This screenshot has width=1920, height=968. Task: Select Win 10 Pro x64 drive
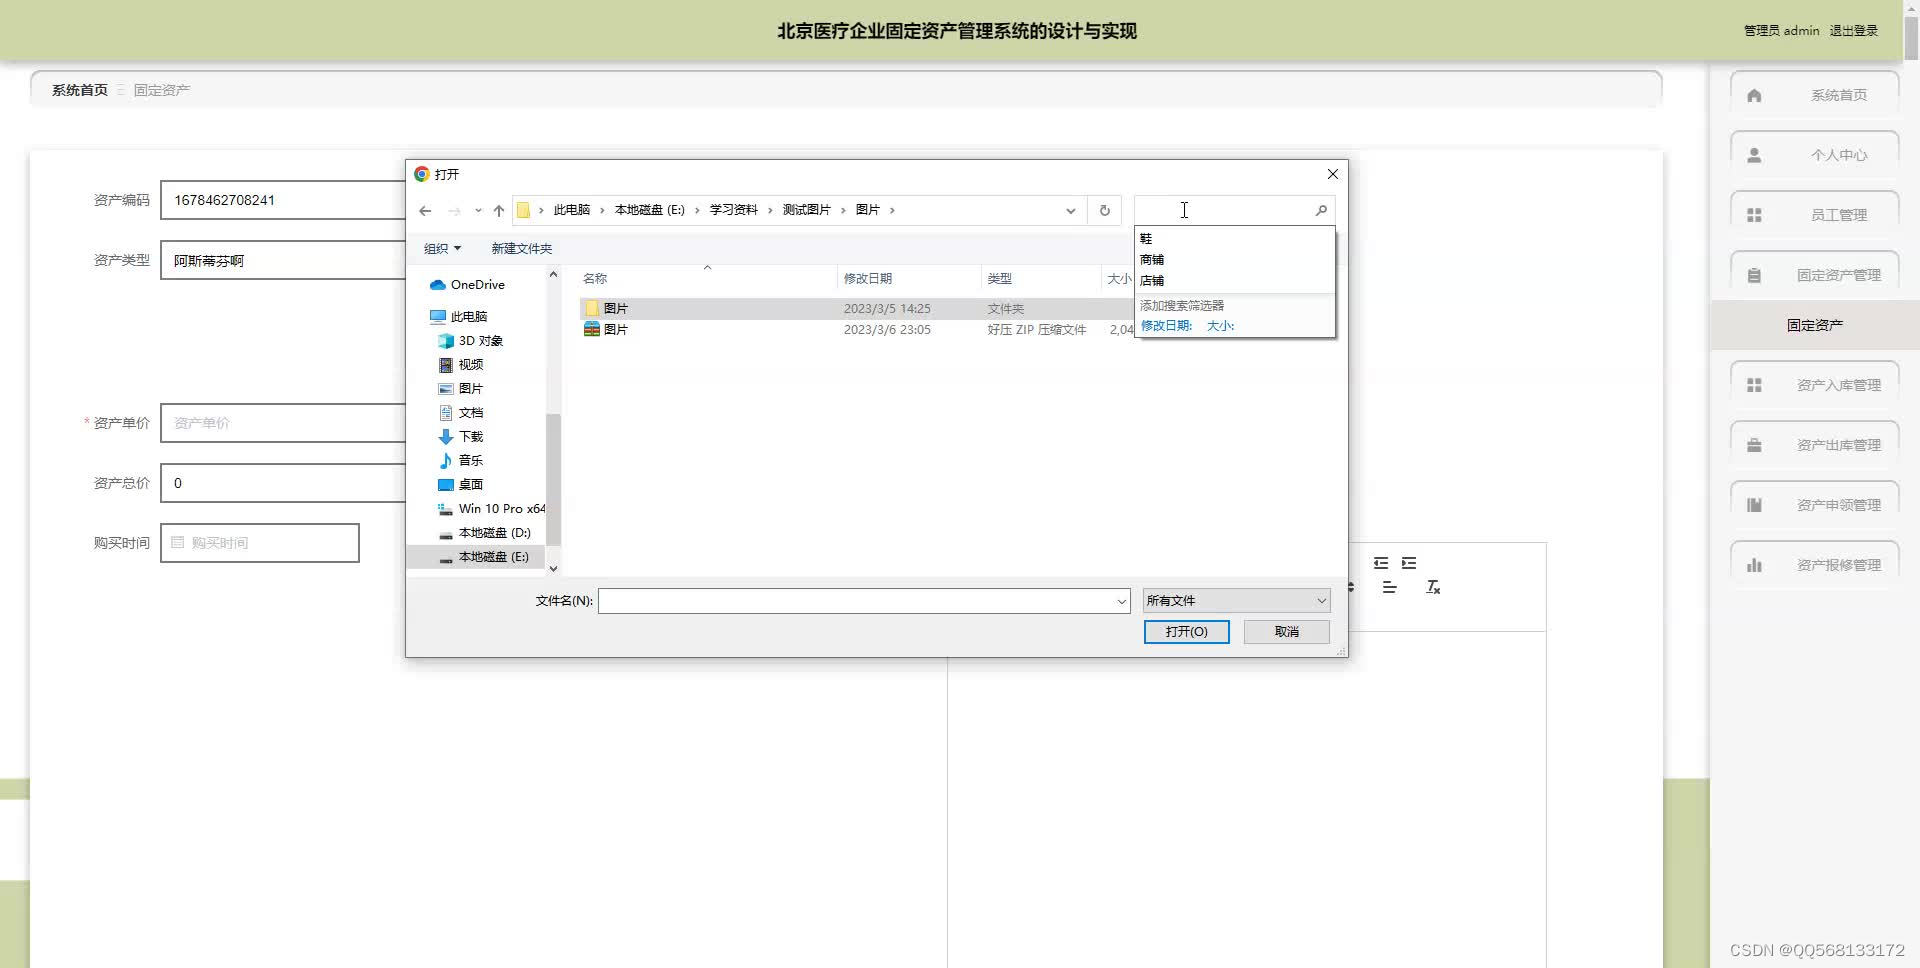coord(492,509)
